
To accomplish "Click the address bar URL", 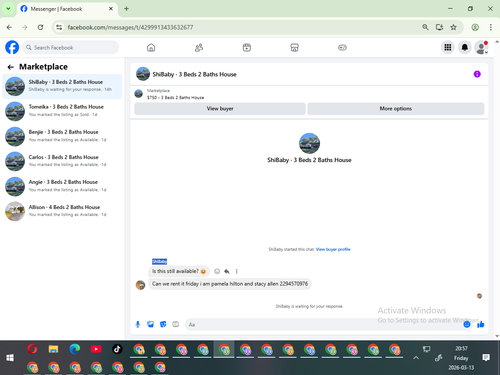I will [130, 27].
